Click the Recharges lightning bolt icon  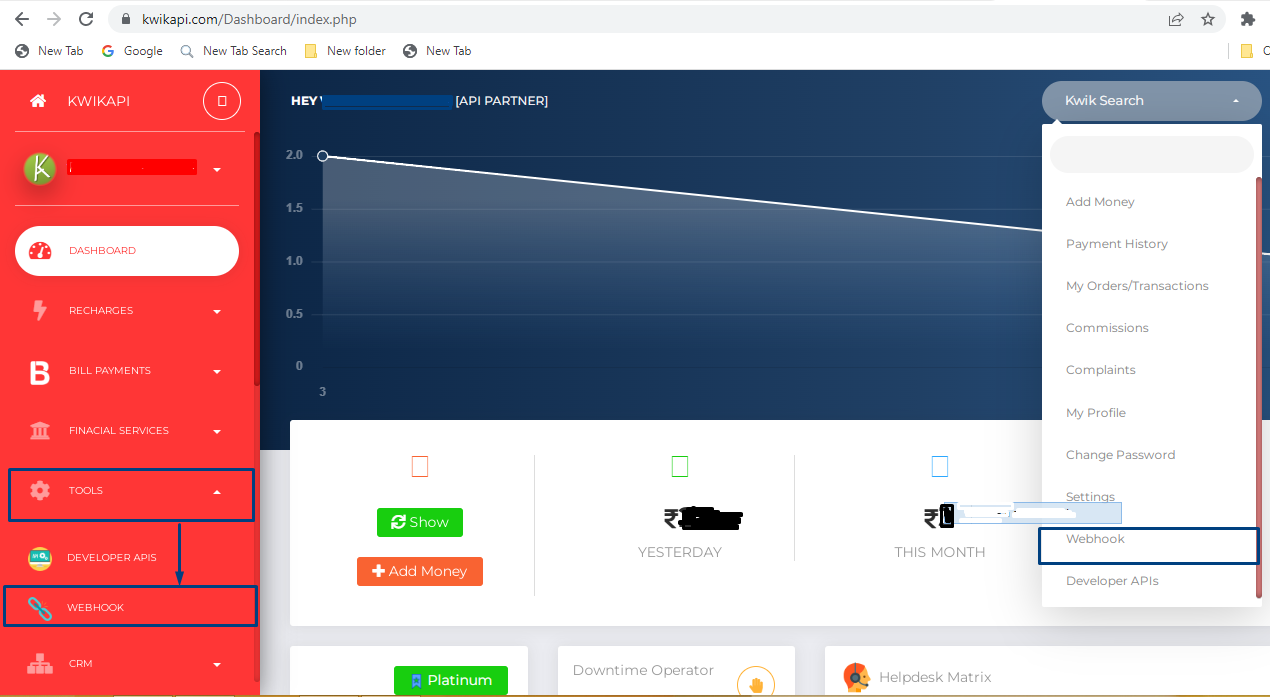[x=40, y=311]
